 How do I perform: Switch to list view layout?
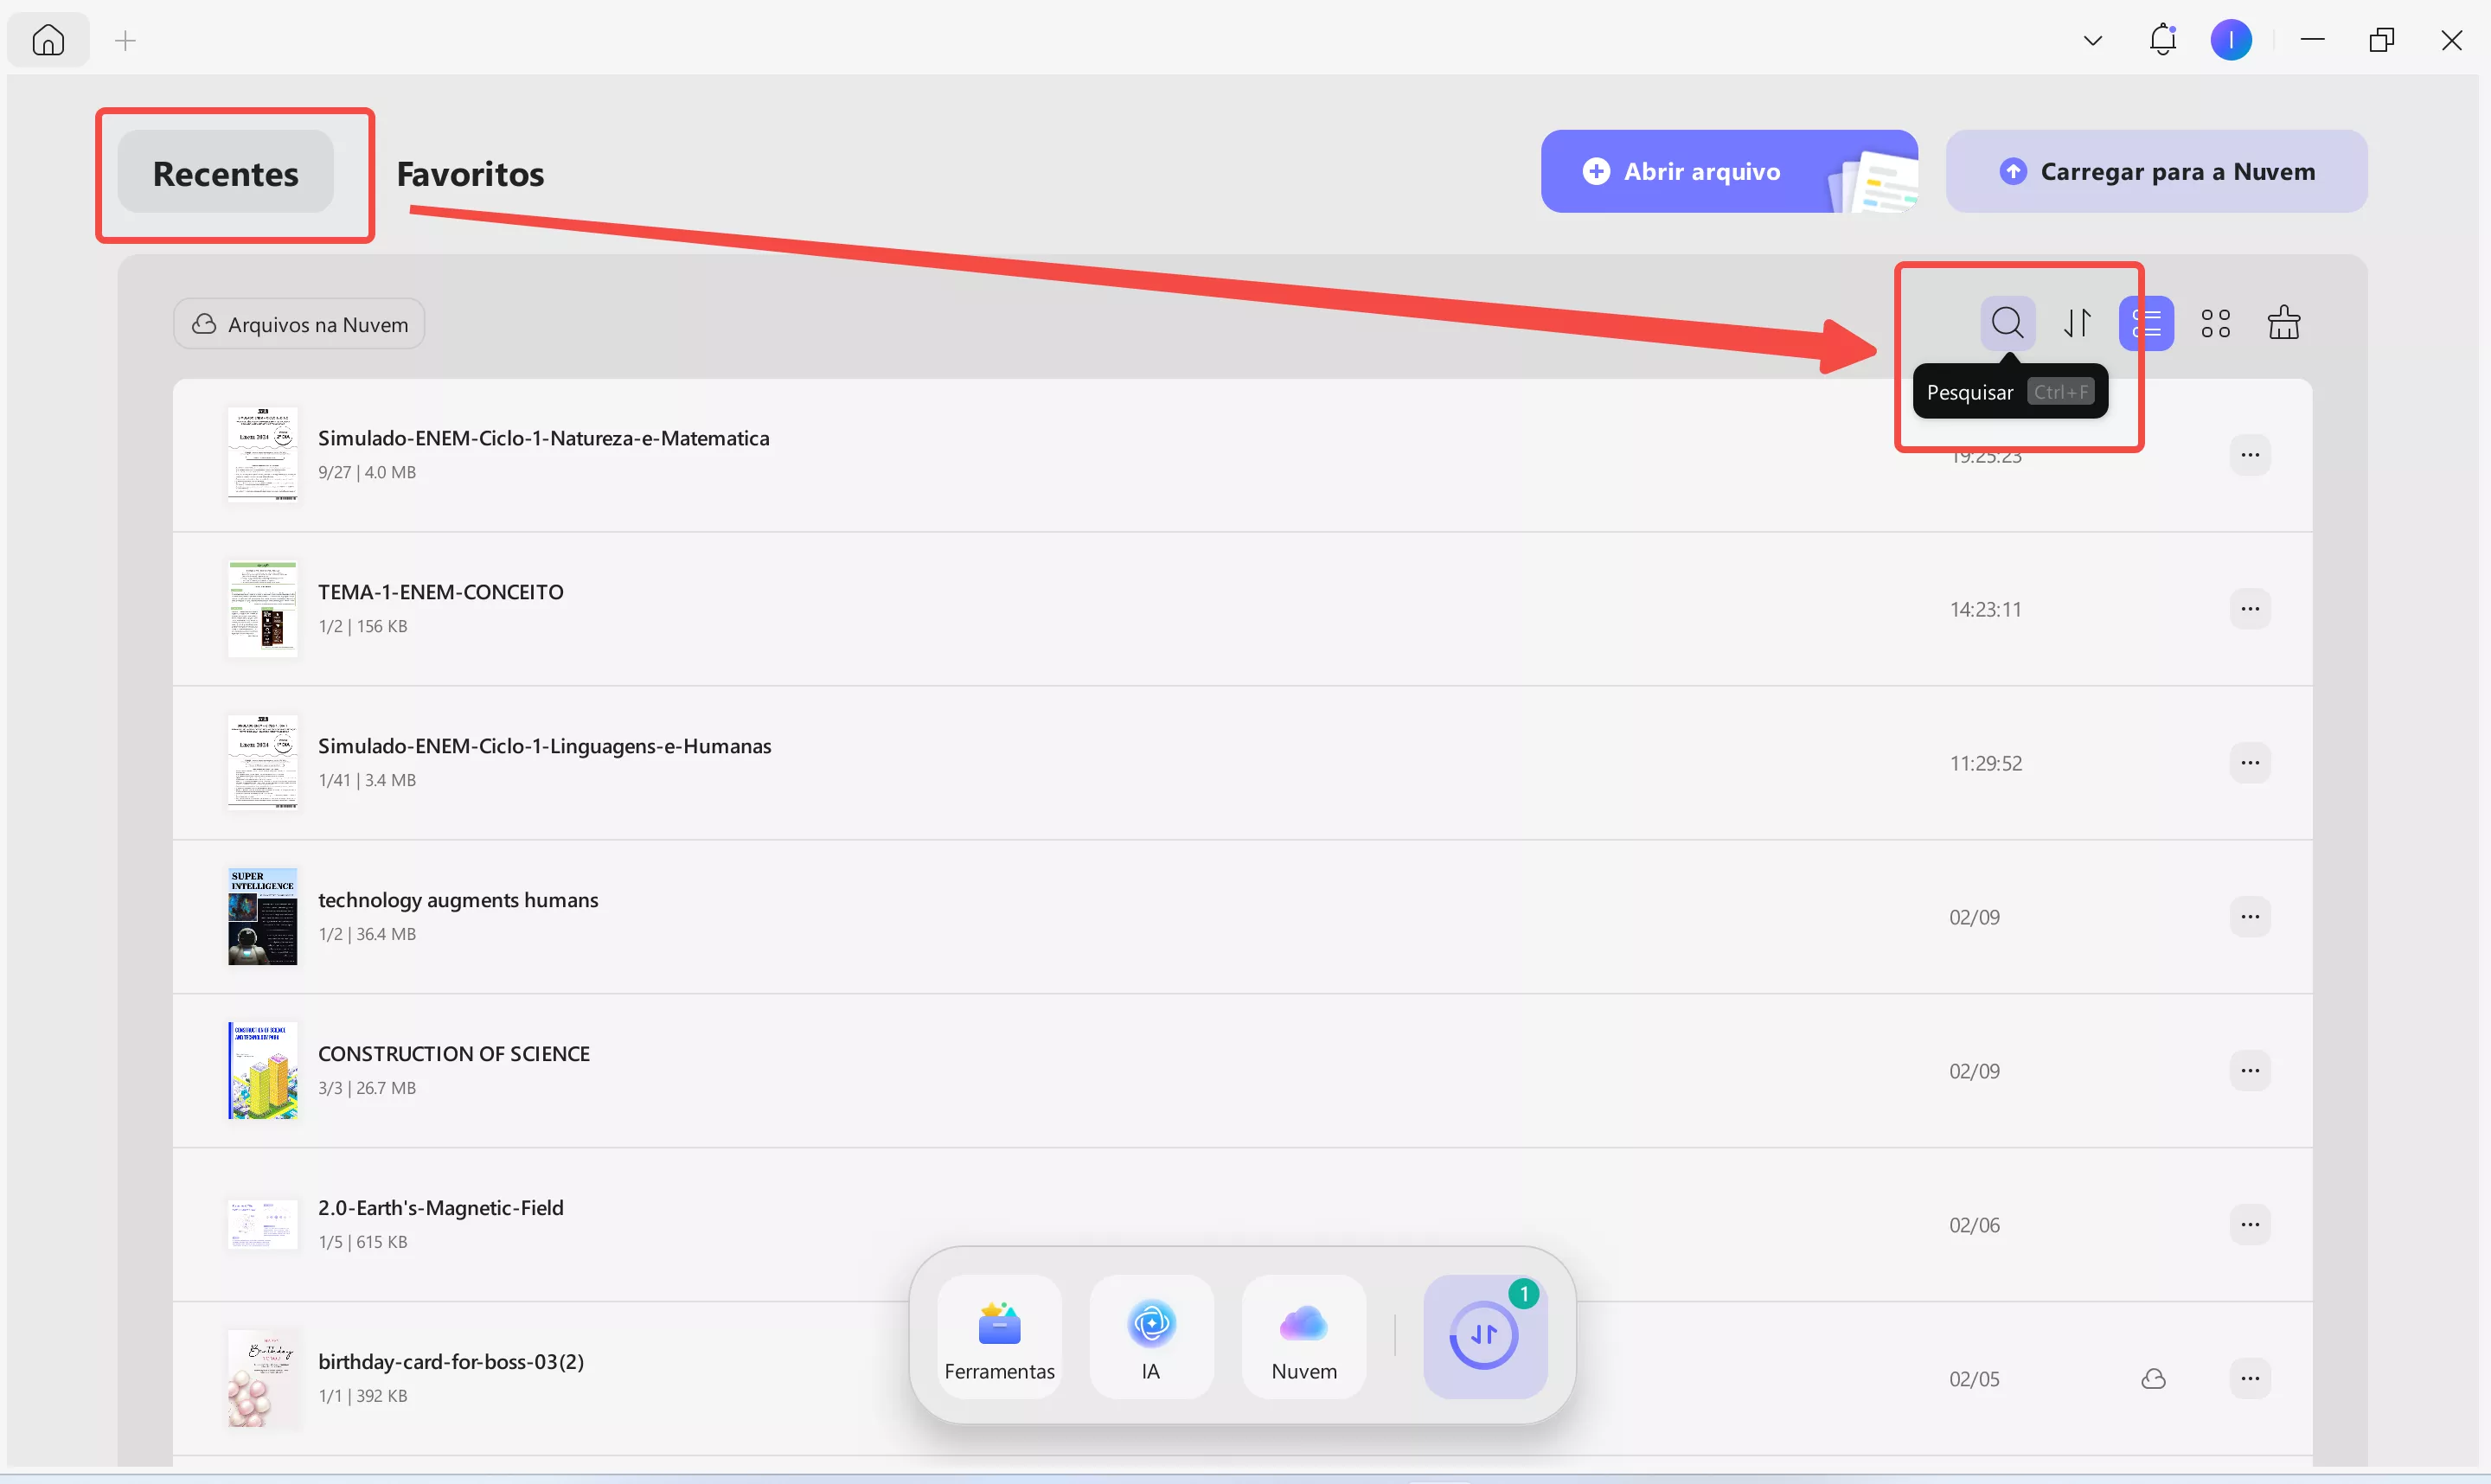tap(2146, 323)
